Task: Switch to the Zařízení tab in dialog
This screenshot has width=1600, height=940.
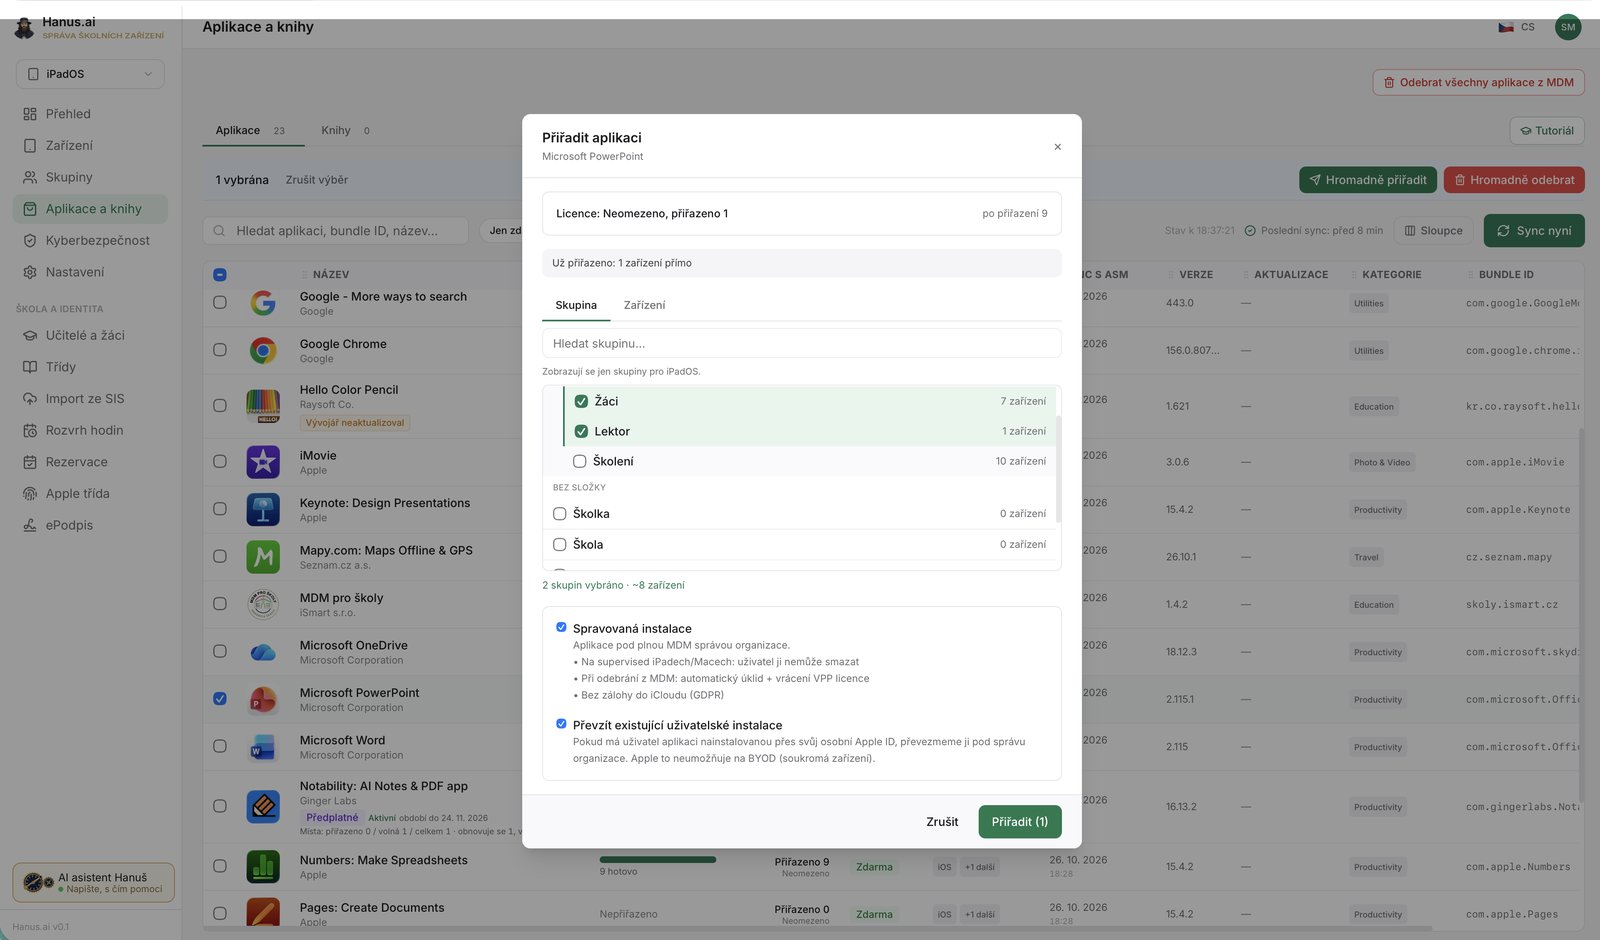Action: [x=644, y=305]
